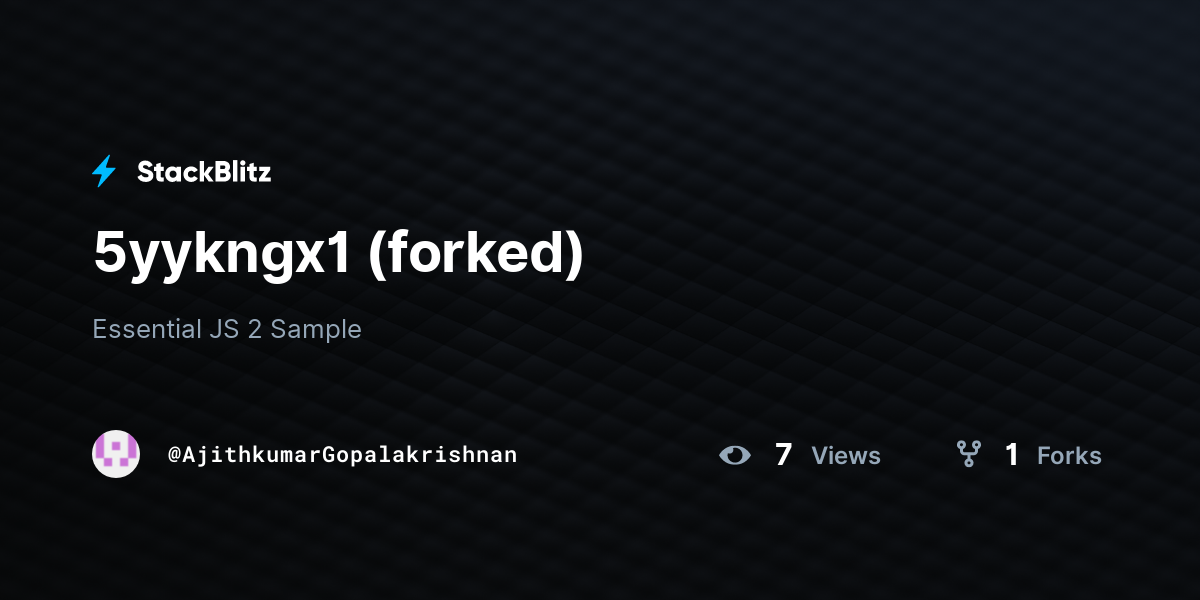
Task: Select the number 1 fork count
Action: (x=1012, y=455)
